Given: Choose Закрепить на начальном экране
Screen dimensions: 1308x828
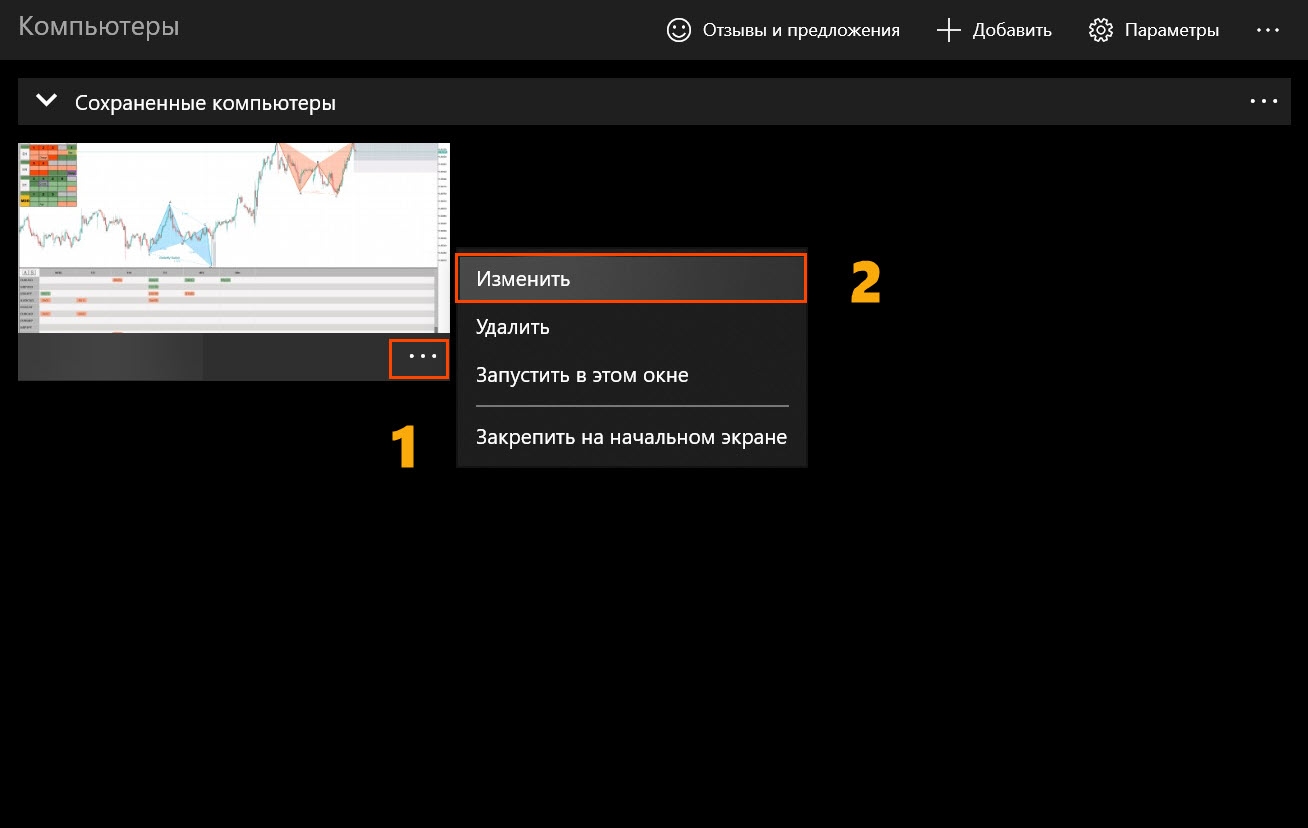Looking at the screenshot, I should coord(630,437).
